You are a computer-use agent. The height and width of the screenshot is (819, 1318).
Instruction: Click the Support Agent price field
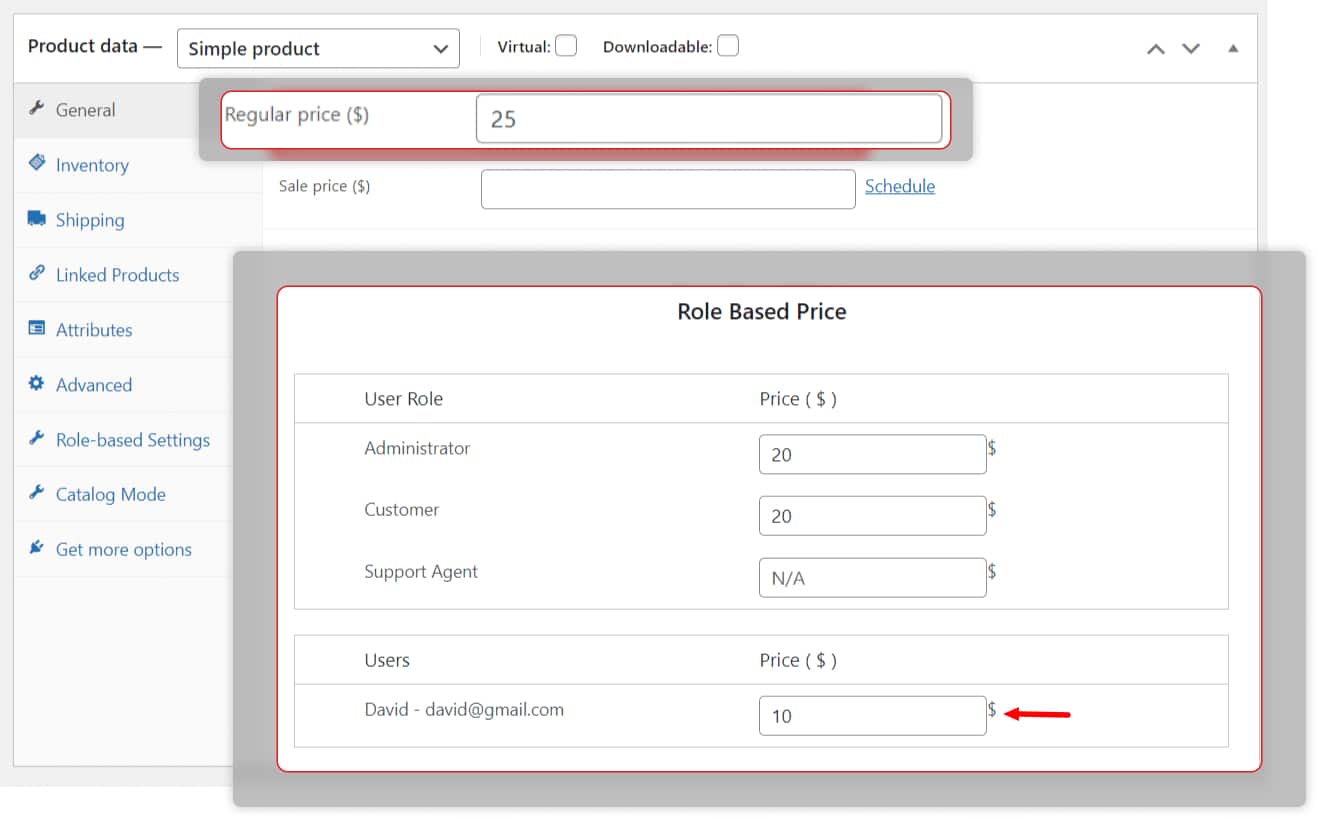point(872,578)
